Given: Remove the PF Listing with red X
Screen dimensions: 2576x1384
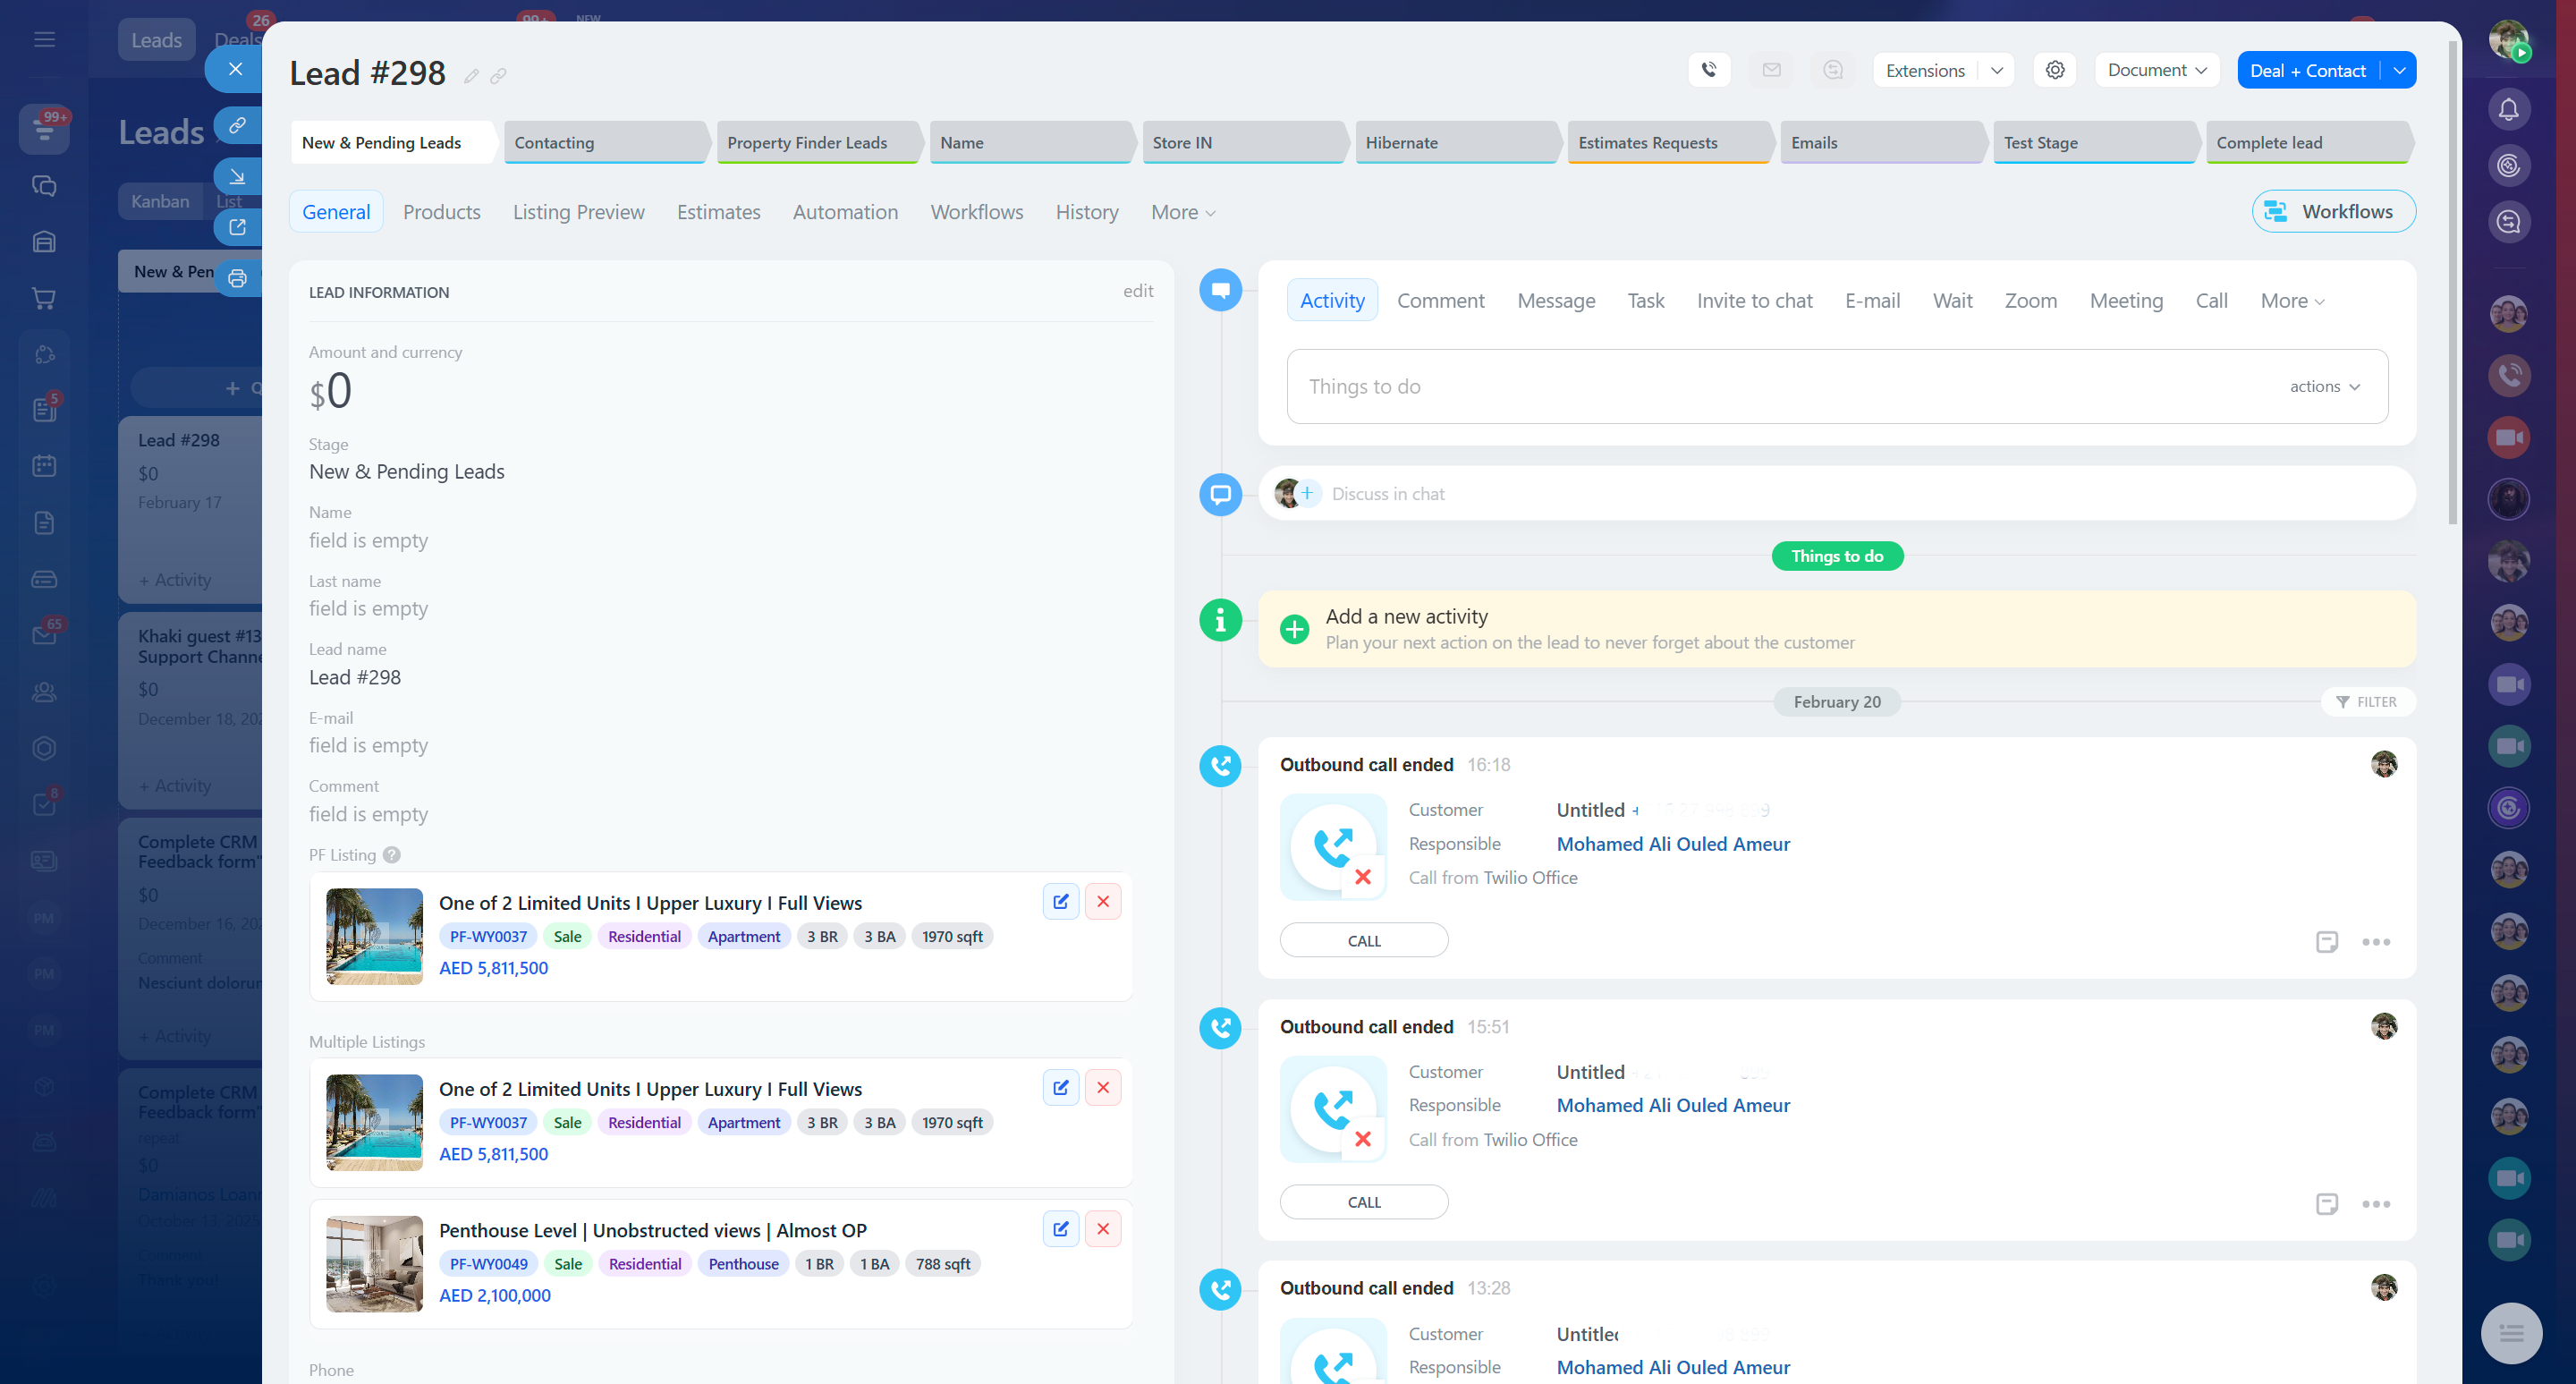Looking at the screenshot, I should point(1103,902).
